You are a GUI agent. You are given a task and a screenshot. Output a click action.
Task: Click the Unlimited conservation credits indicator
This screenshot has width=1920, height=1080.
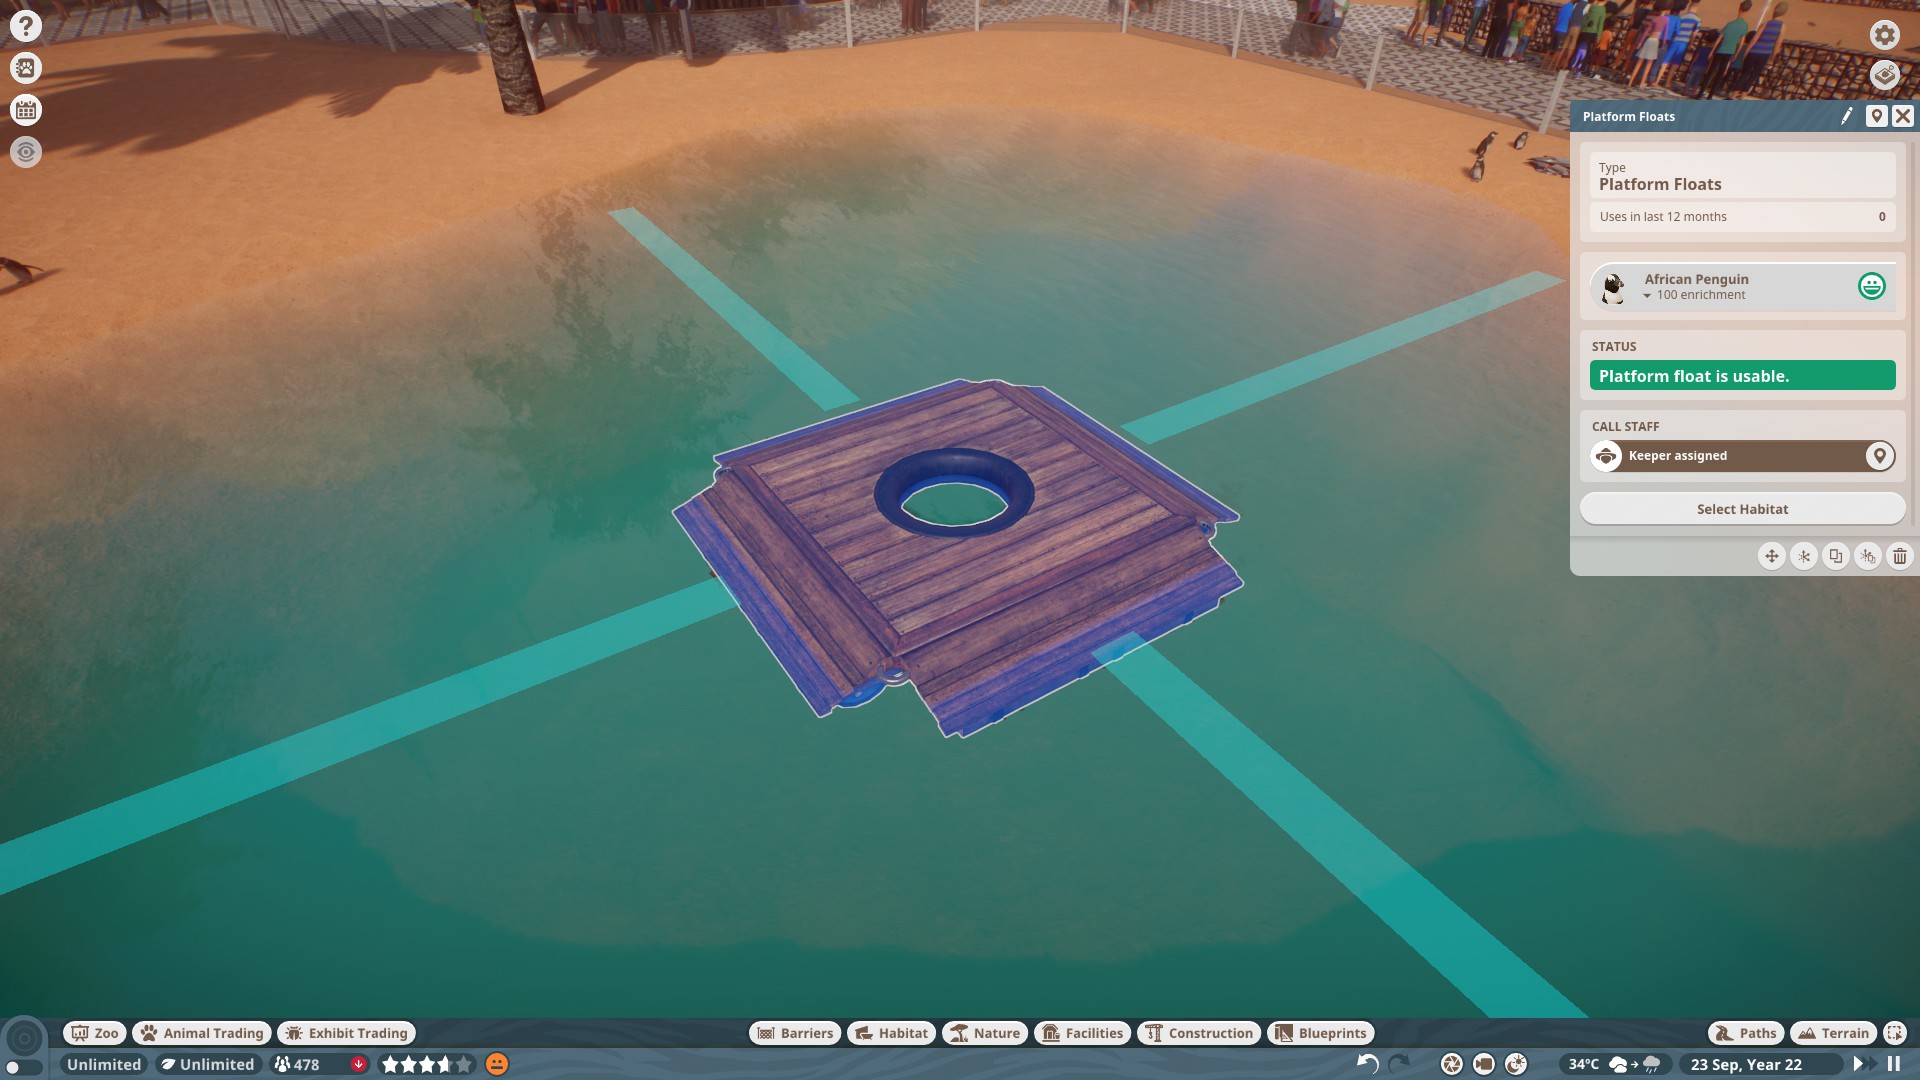(x=208, y=1064)
